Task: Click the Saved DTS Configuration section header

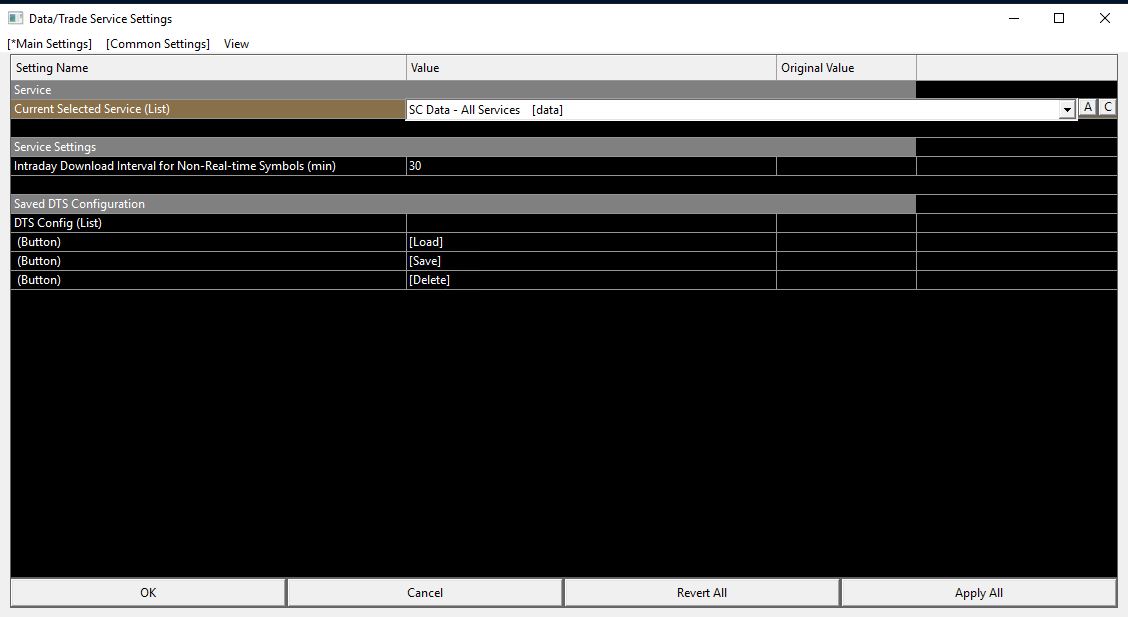Action: (x=463, y=204)
